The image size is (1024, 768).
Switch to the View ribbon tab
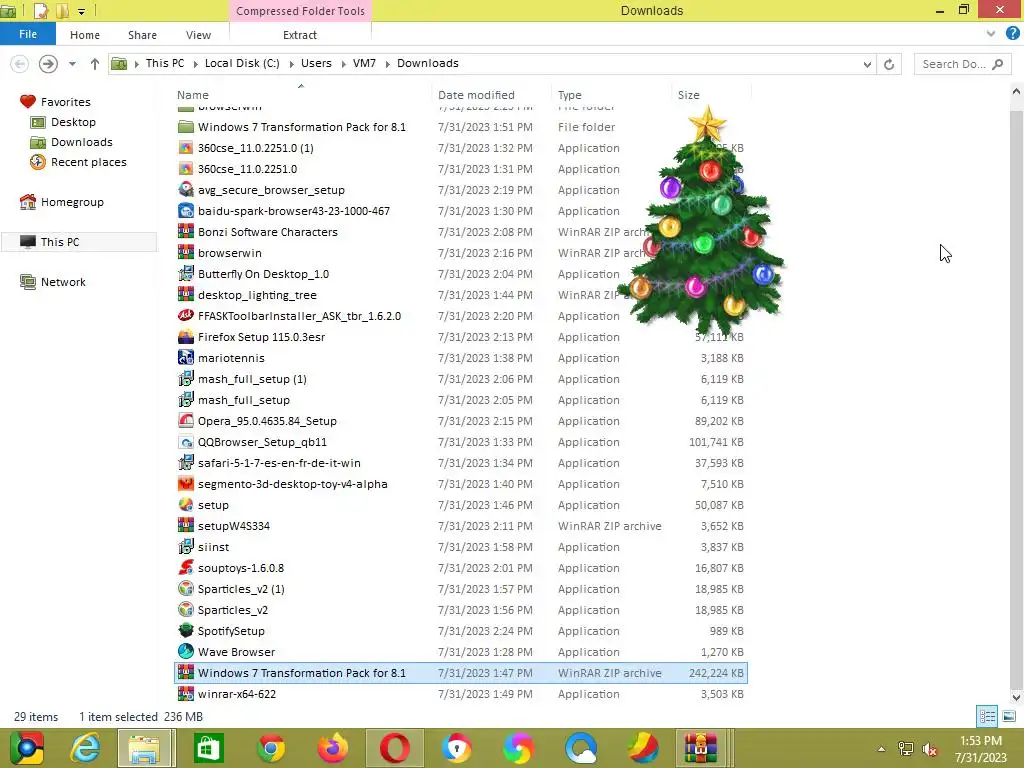click(198, 35)
